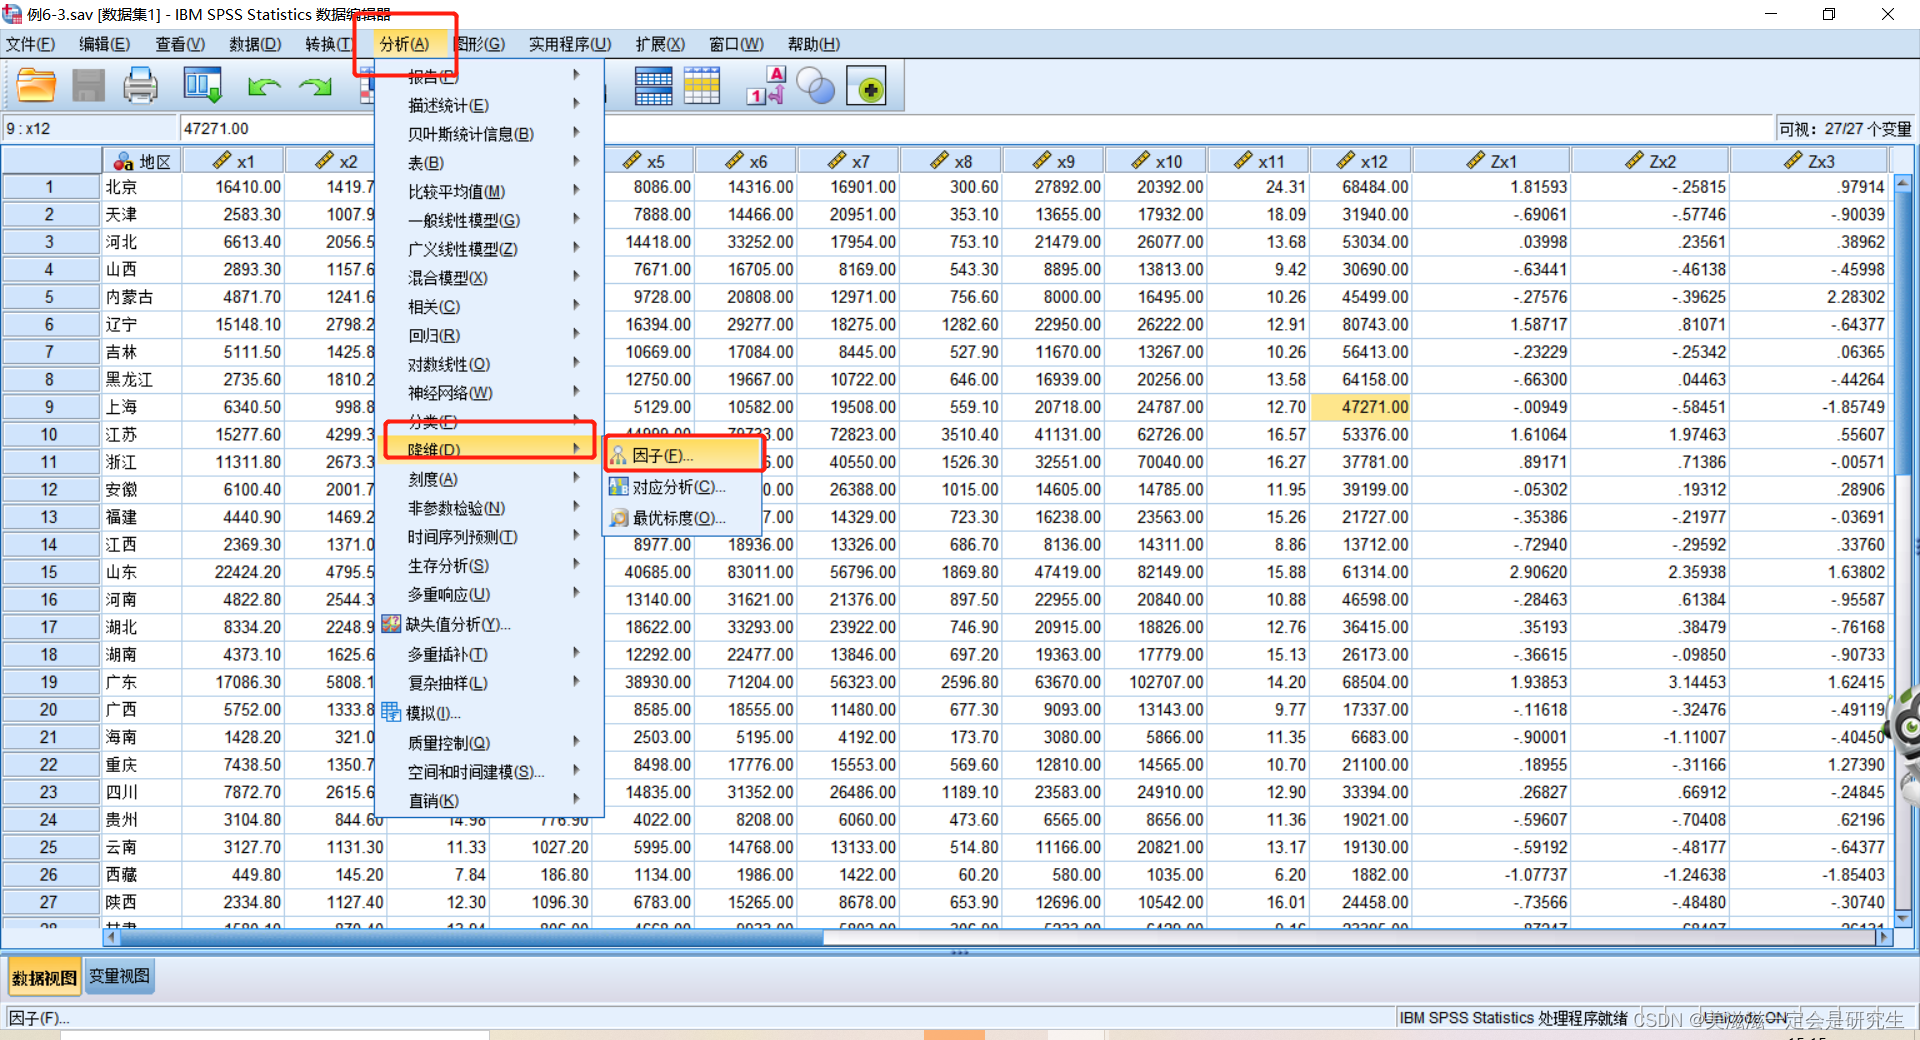The width and height of the screenshot is (1920, 1040).
Task: Expand the 质量控制(Q) submenu
Action: pos(489,743)
